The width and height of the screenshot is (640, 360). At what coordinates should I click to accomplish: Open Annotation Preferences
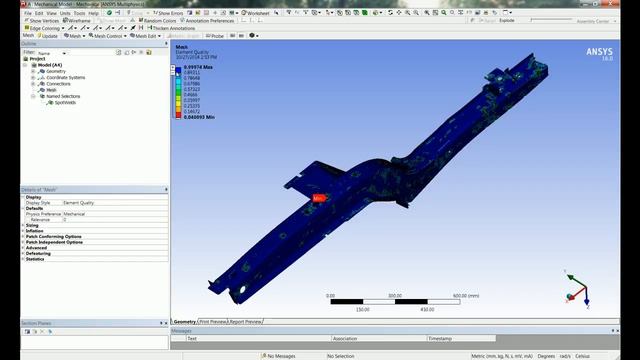(x=207, y=20)
